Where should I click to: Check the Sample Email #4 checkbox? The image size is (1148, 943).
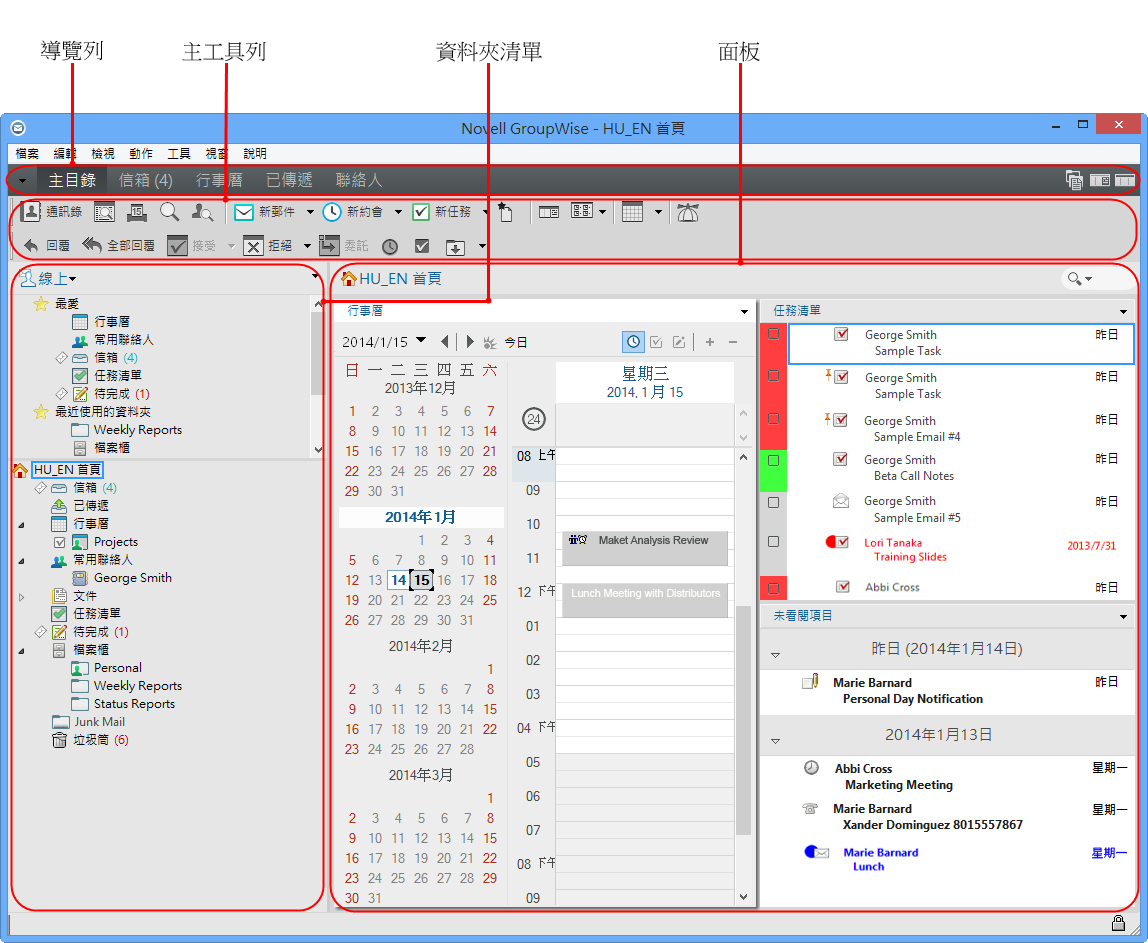tap(773, 419)
